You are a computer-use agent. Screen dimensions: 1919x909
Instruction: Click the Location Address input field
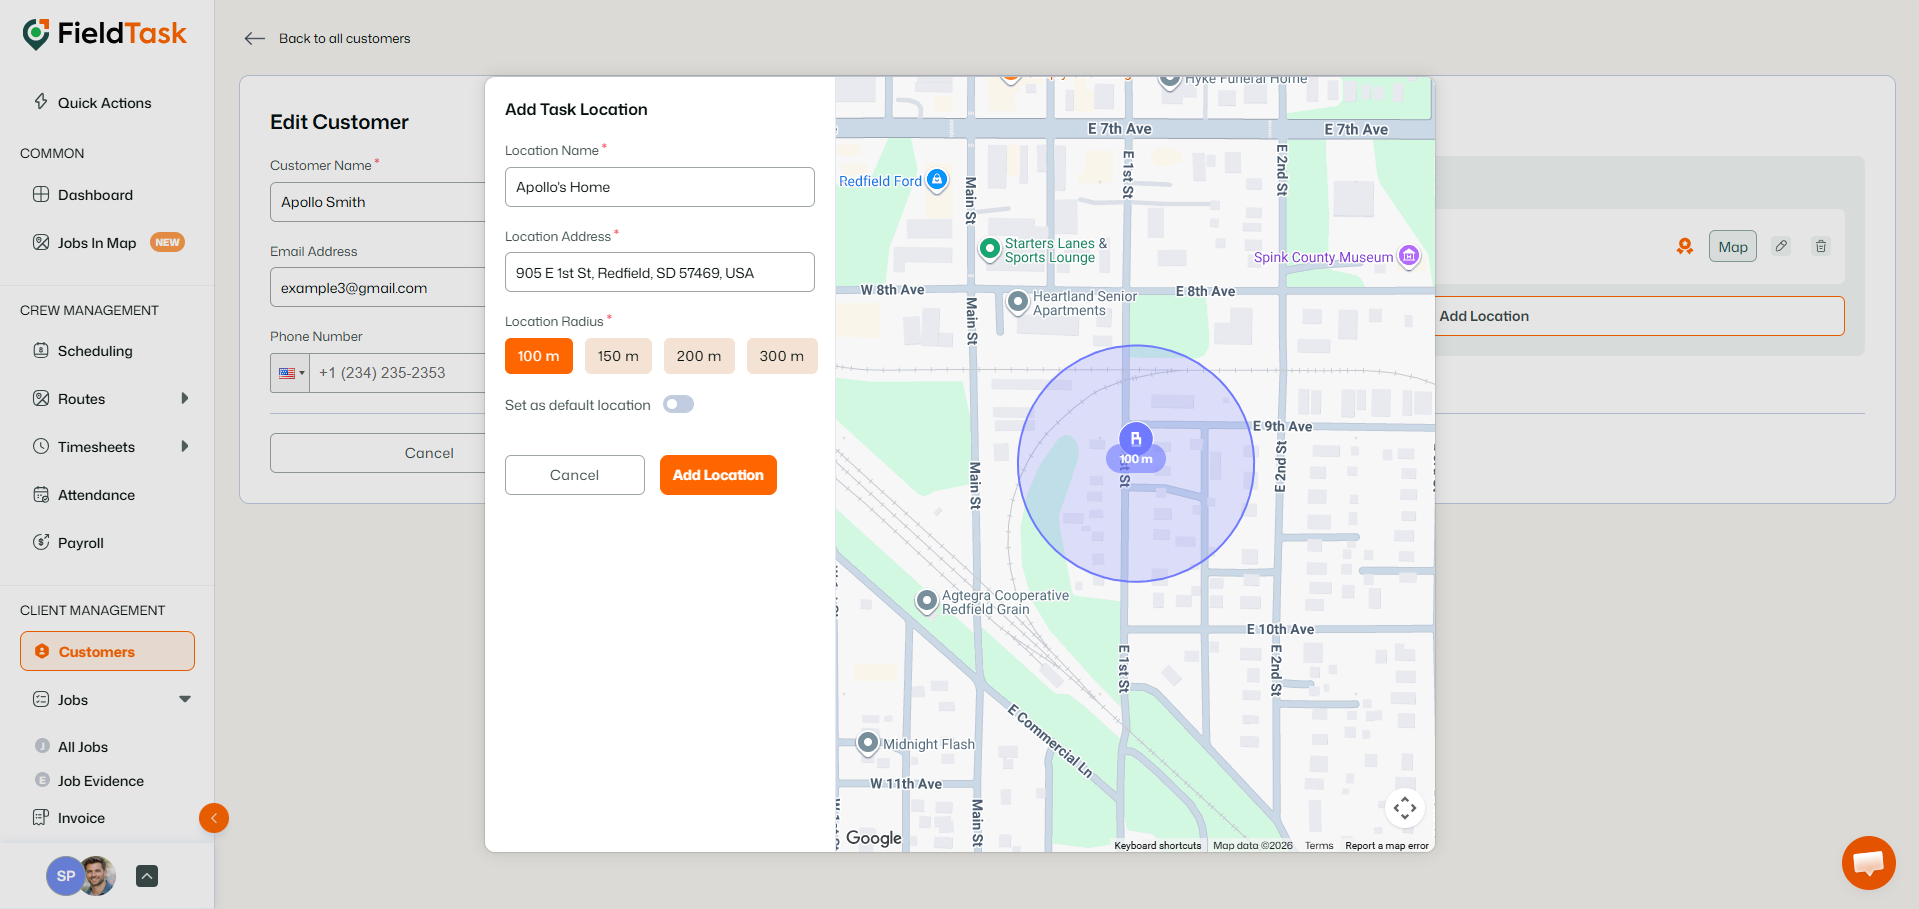pos(660,272)
